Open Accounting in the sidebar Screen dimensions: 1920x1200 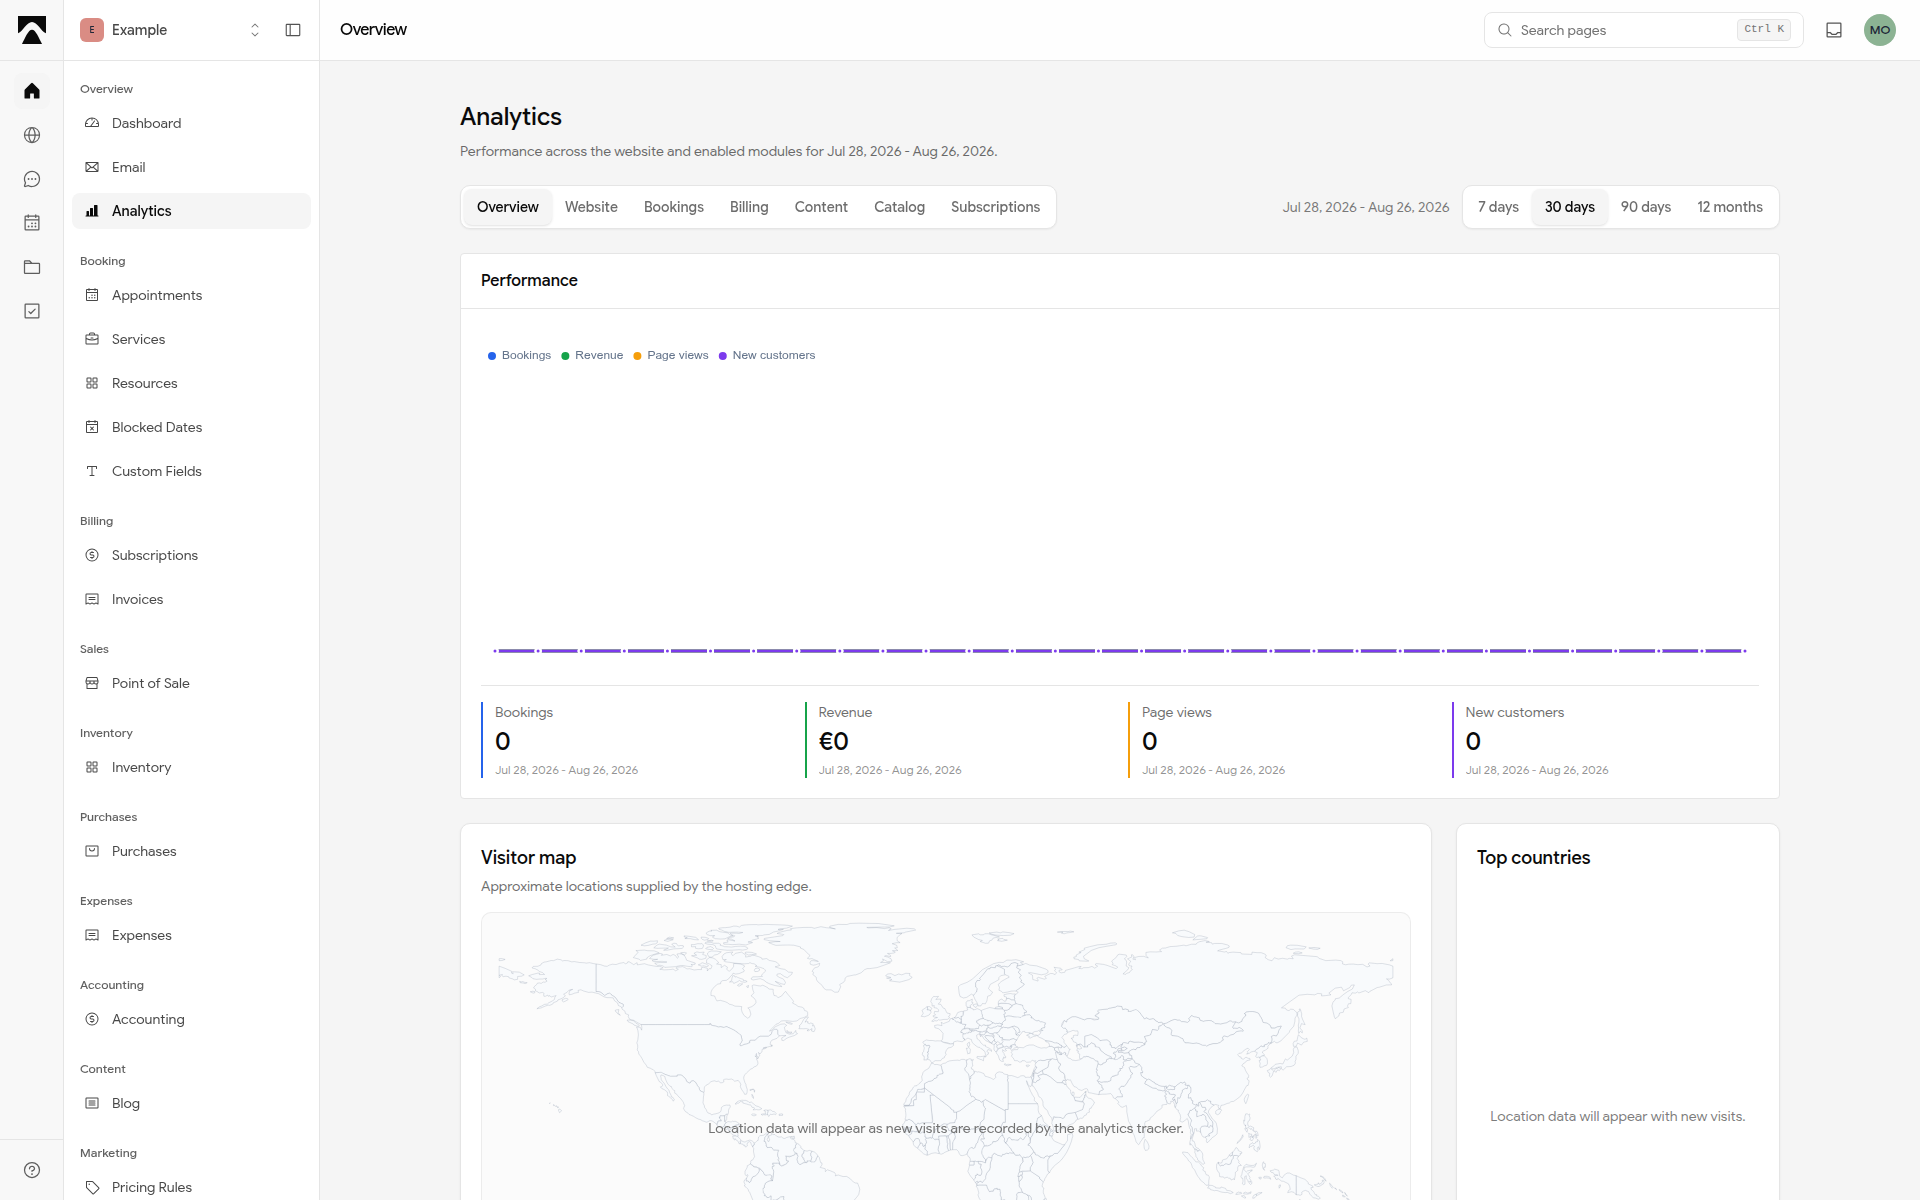pyautogui.click(x=191, y=1019)
